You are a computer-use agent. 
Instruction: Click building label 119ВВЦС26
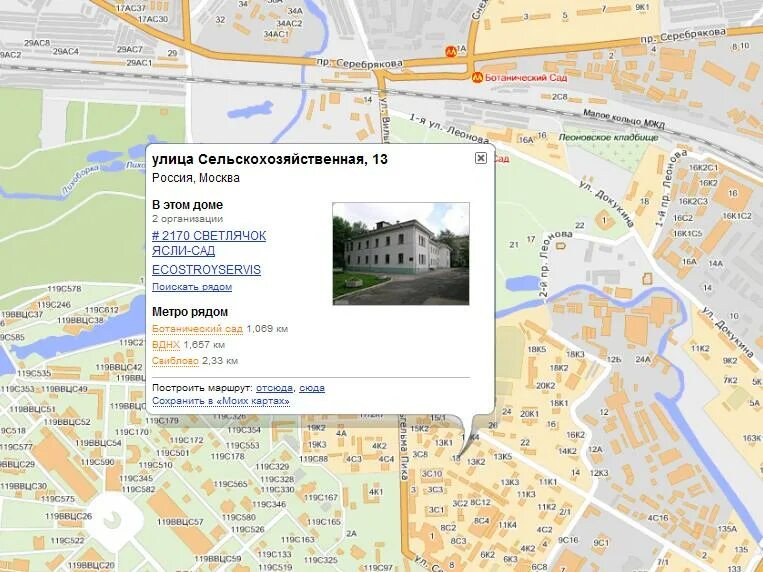pos(69,516)
